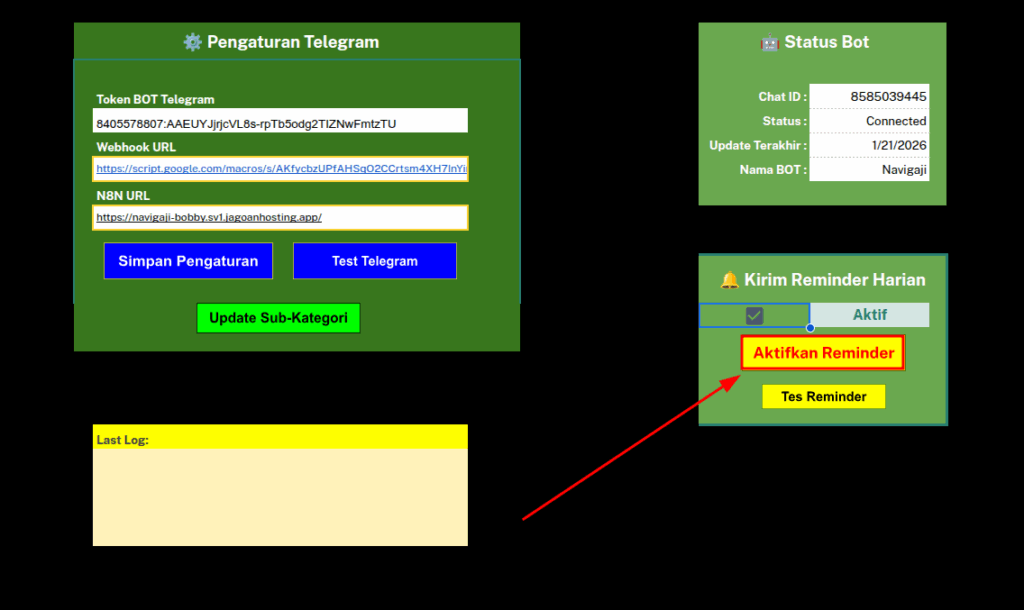Click the blue selection handle under checkbox cell
Screen dimensions: 1024x610
(810, 328)
